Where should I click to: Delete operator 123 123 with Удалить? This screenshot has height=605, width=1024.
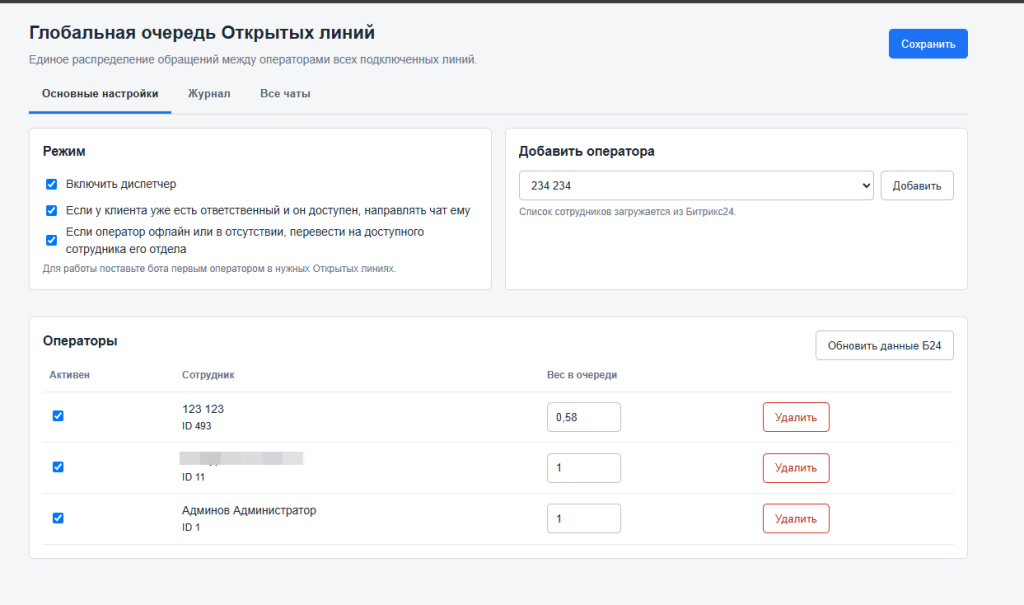(795, 417)
